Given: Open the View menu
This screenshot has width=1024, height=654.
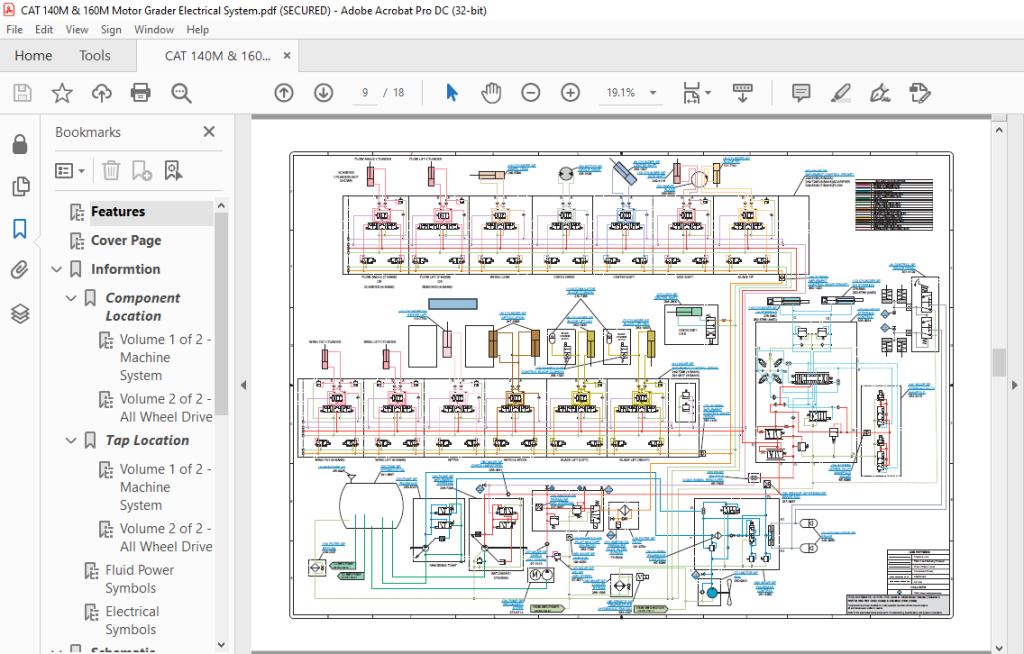Looking at the screenshot, I should tap(76, 29).
